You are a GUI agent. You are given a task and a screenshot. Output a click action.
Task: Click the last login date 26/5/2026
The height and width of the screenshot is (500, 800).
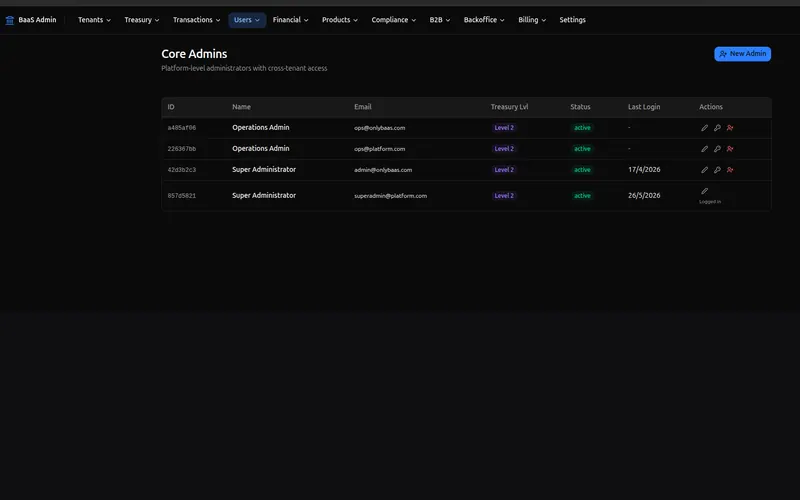point(644,195)
